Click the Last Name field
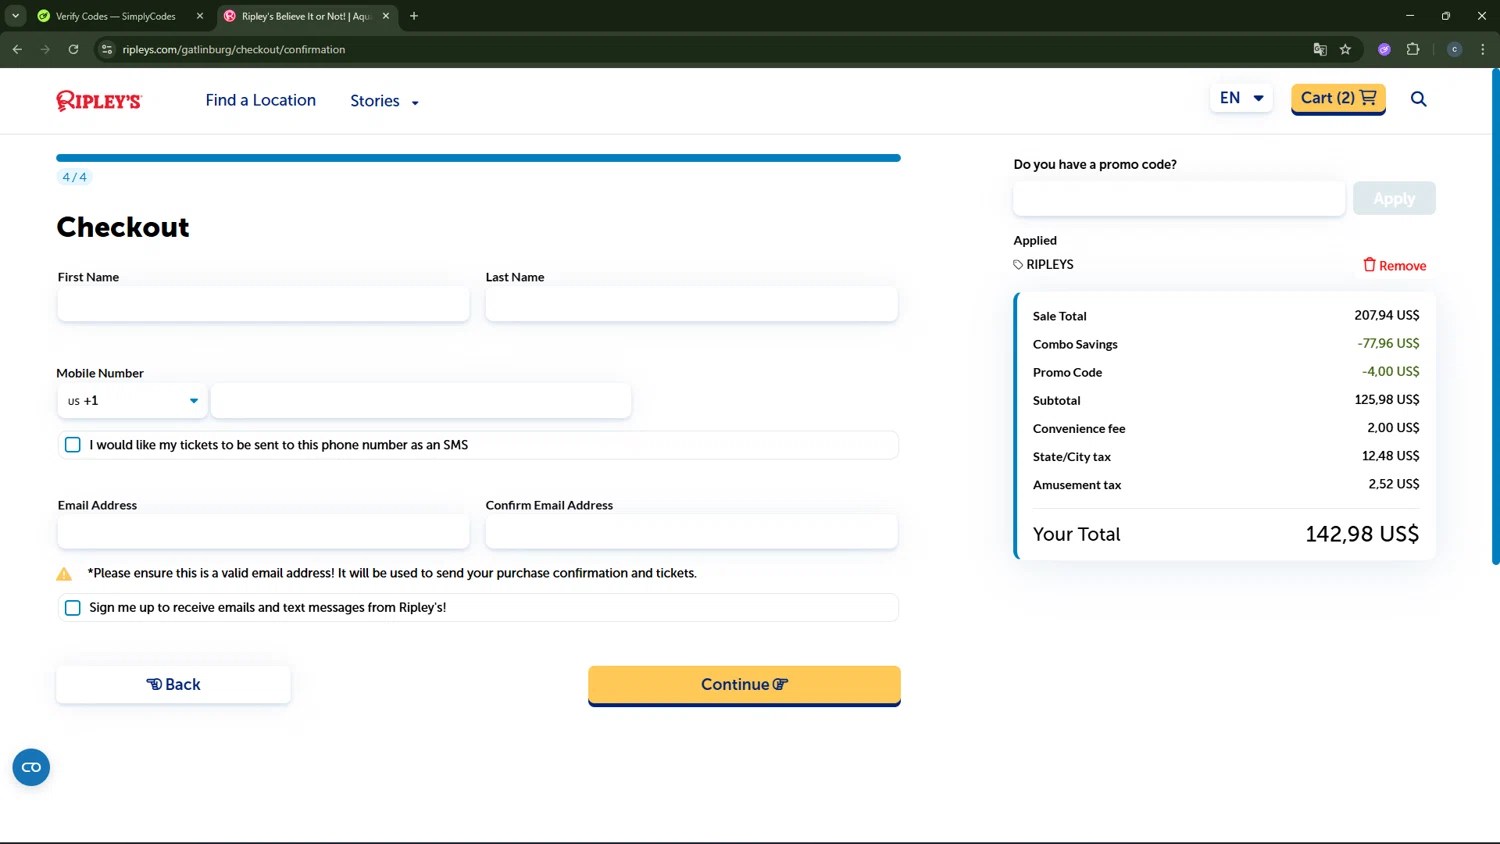Viewport: 1500px width, 844px height. tap(691, 304)
